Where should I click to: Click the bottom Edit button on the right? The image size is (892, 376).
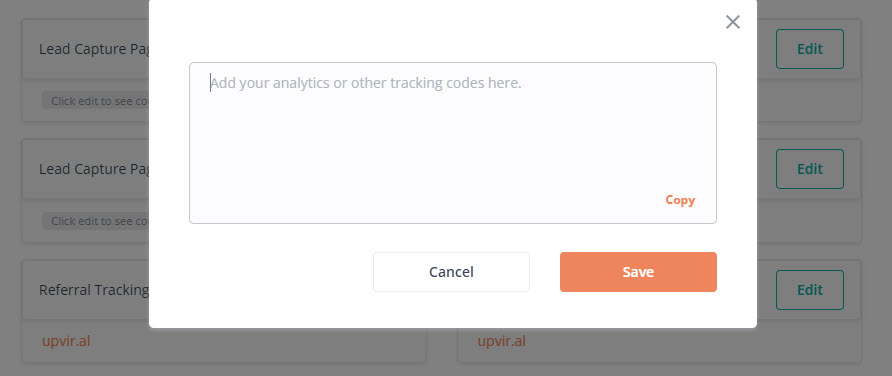809,290
